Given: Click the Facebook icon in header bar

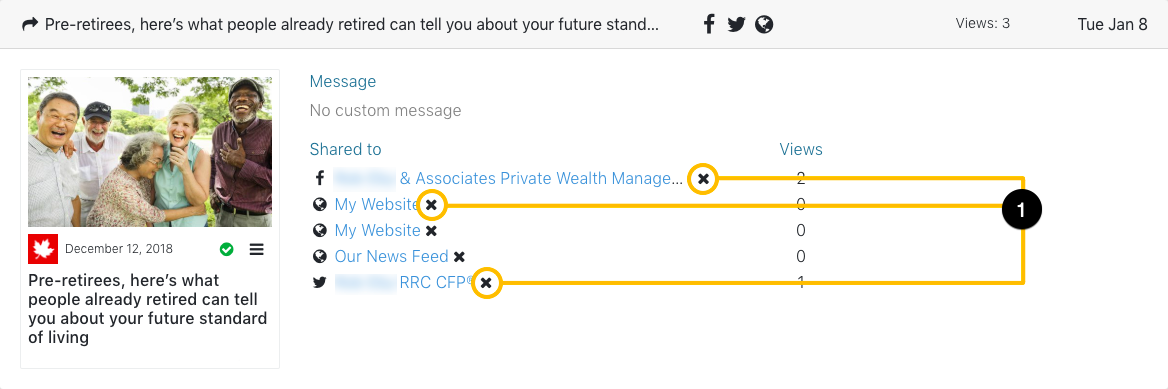Looking at the screenshot, I should point(709,25).
